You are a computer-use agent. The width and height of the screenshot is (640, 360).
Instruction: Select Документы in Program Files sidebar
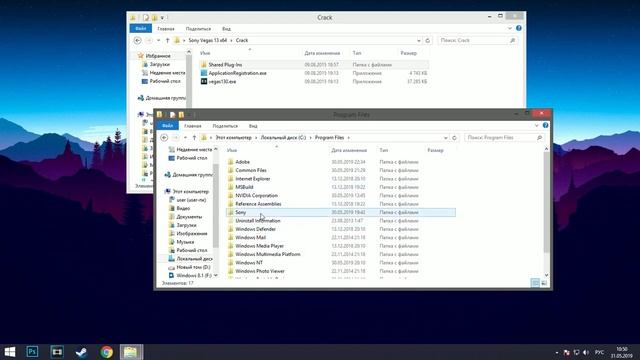pos(189,217)
